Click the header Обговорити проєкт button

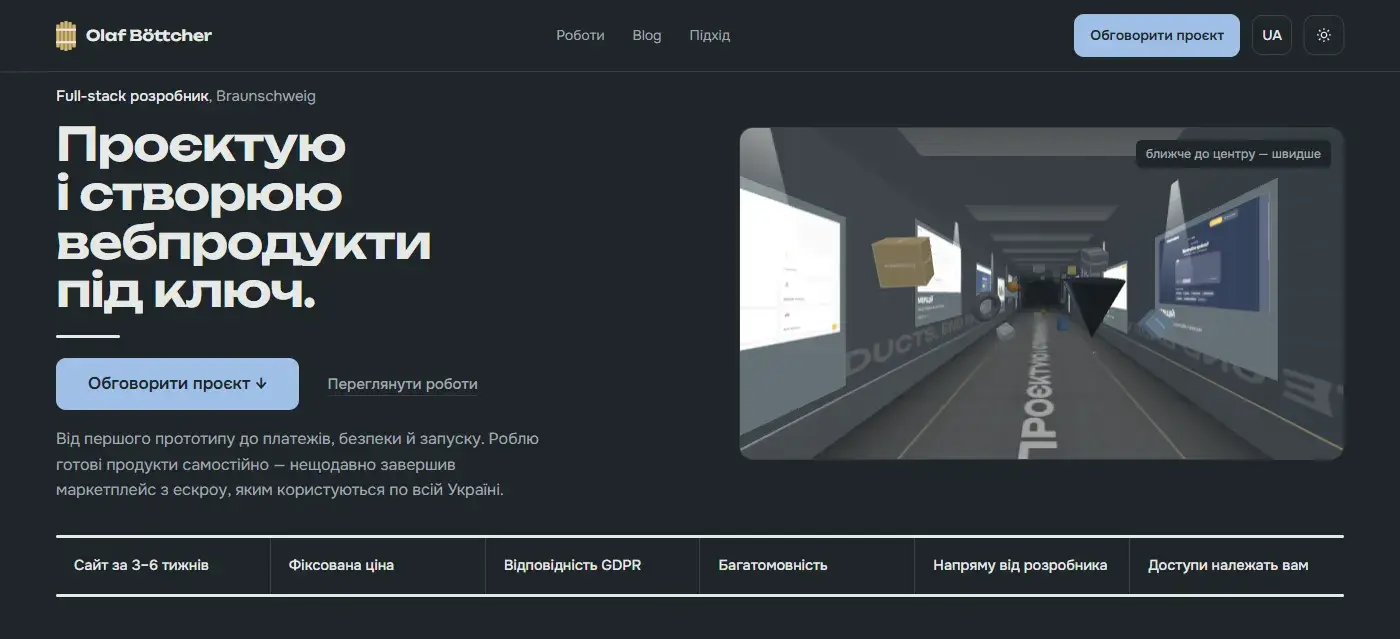click(x=1157, y=35)
